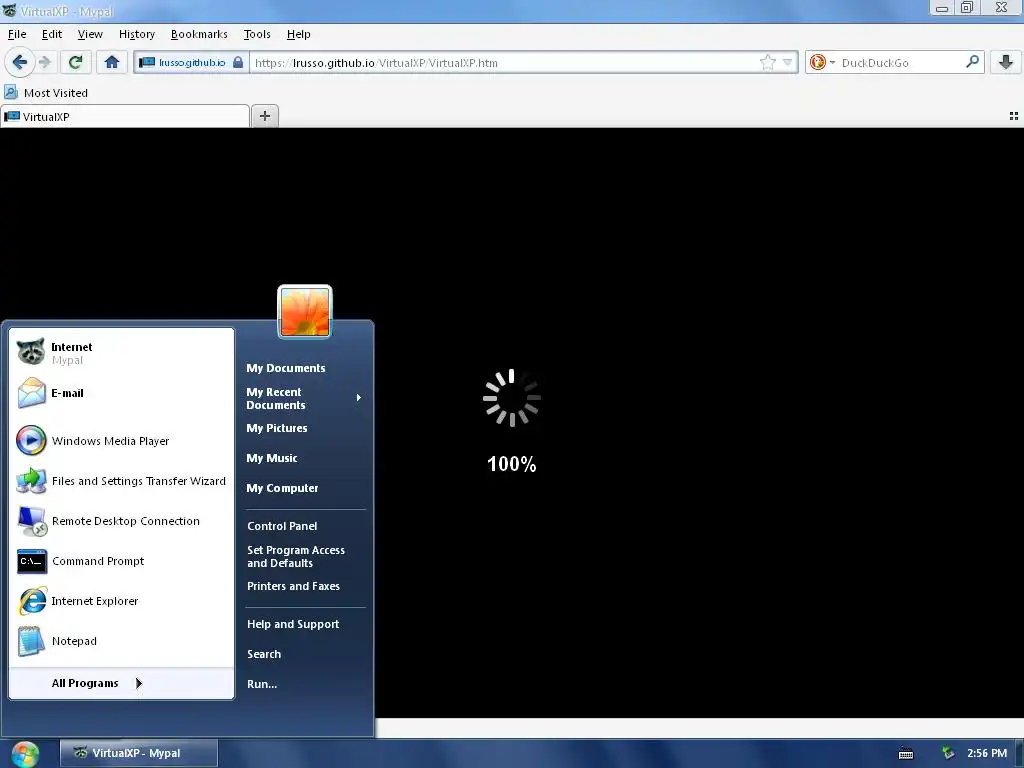Reload the page with the refresh icon

pos(76,62)
